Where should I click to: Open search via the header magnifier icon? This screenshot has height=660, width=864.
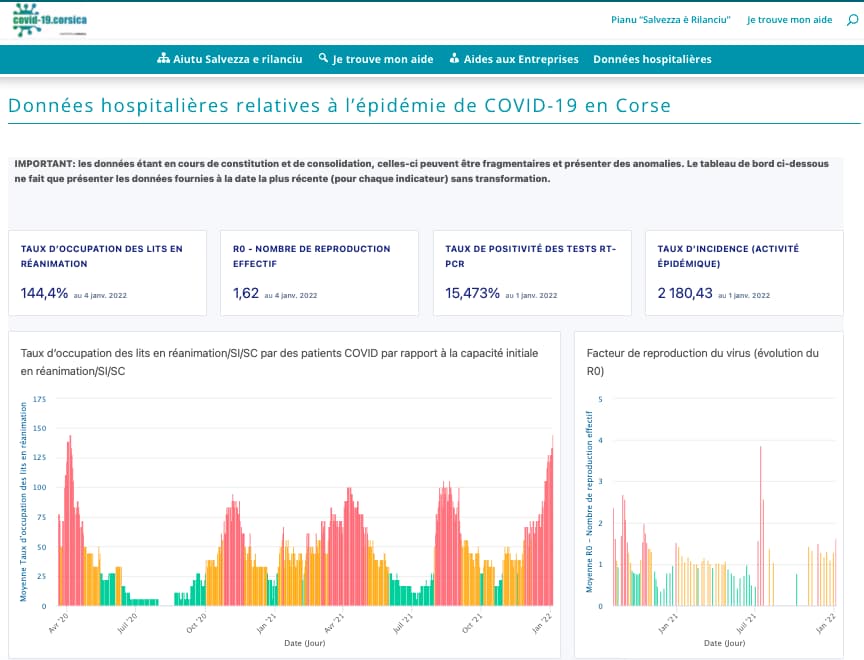point(851,20)
